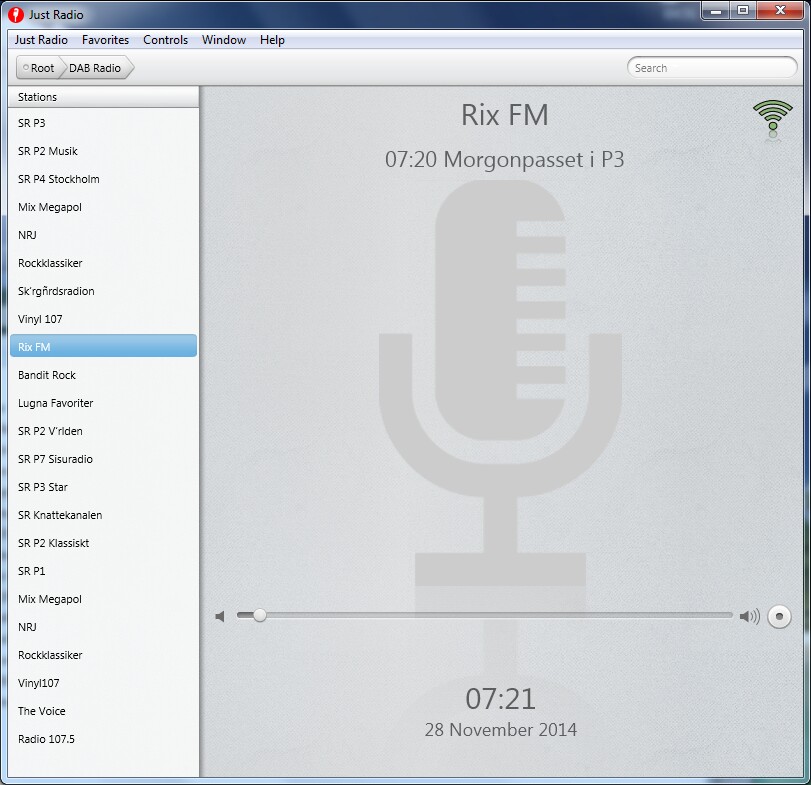This screenshot has width=811, height=785.
Task: Click the low volume speaker icon
Action: [220, 617]
